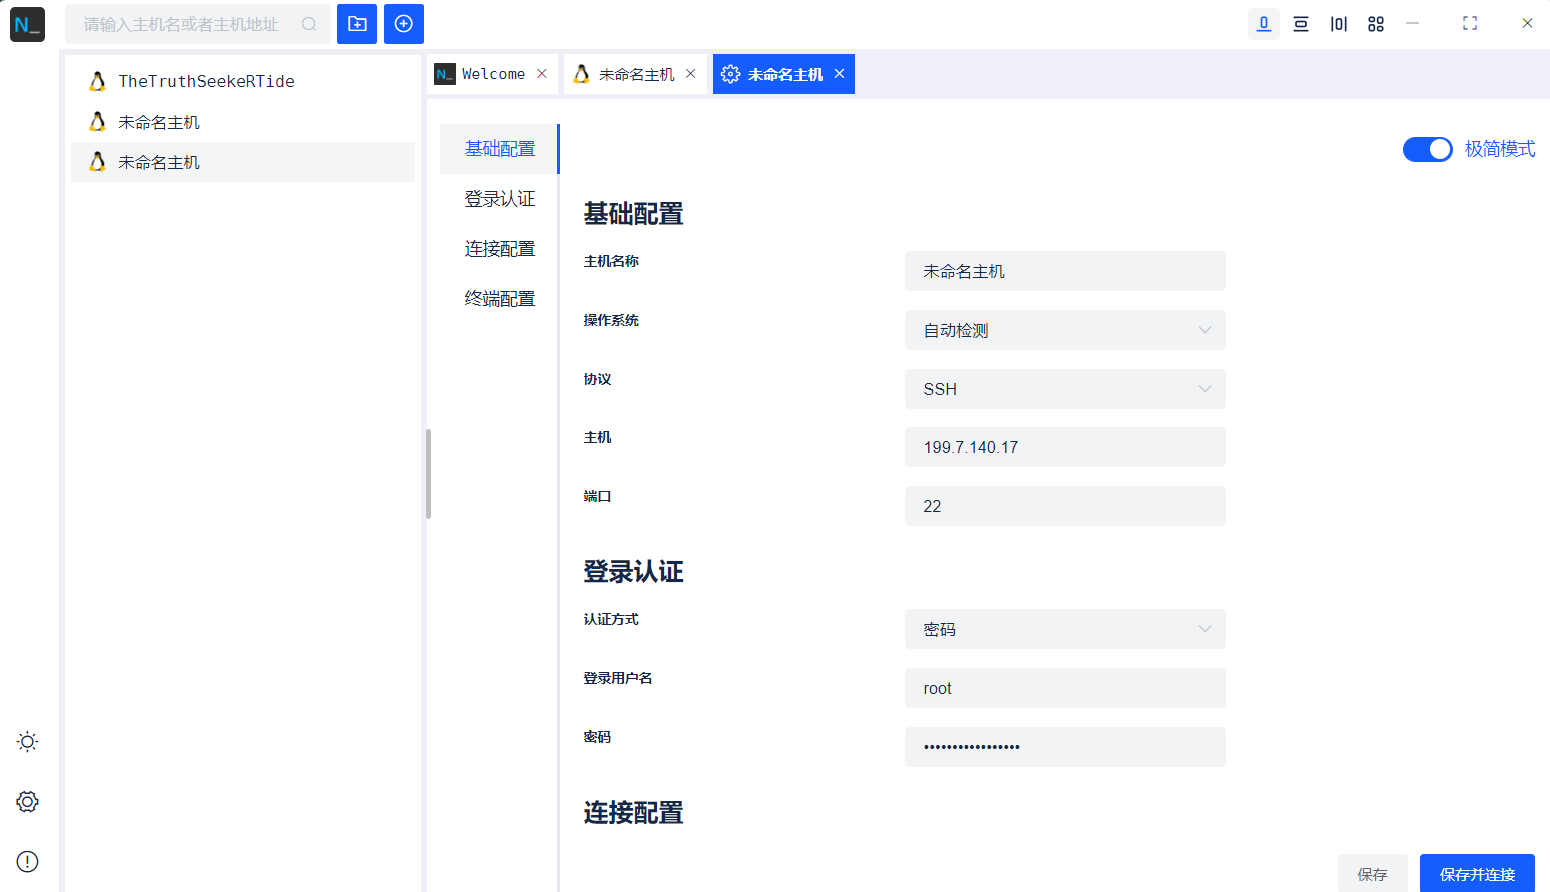Open the 认证方式 密码 dropdown
The height and width of the screenshot is (892, 1550).
pyautogui.click(x=1065, y=629)
